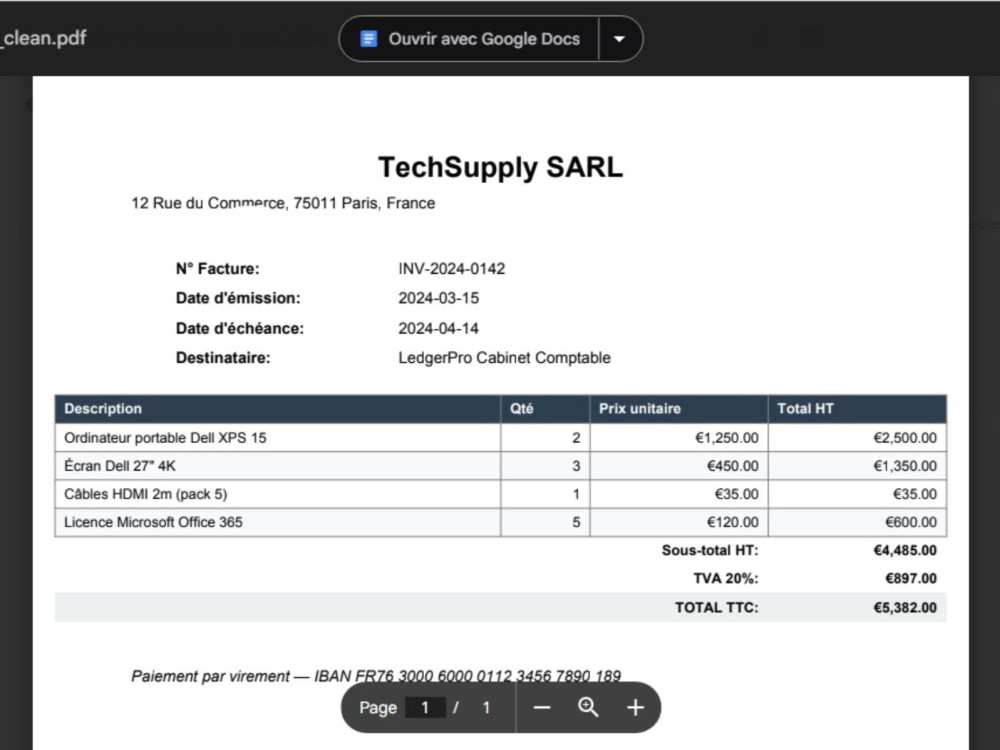
Task: Click the magnifier zoom reset icon
Action: click(x=588, y=707)
